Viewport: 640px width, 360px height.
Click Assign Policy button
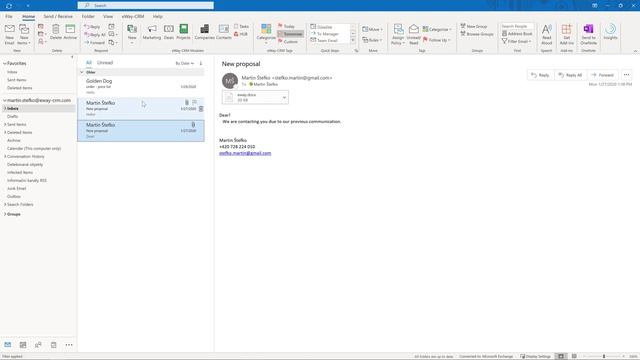coord(398,34)
